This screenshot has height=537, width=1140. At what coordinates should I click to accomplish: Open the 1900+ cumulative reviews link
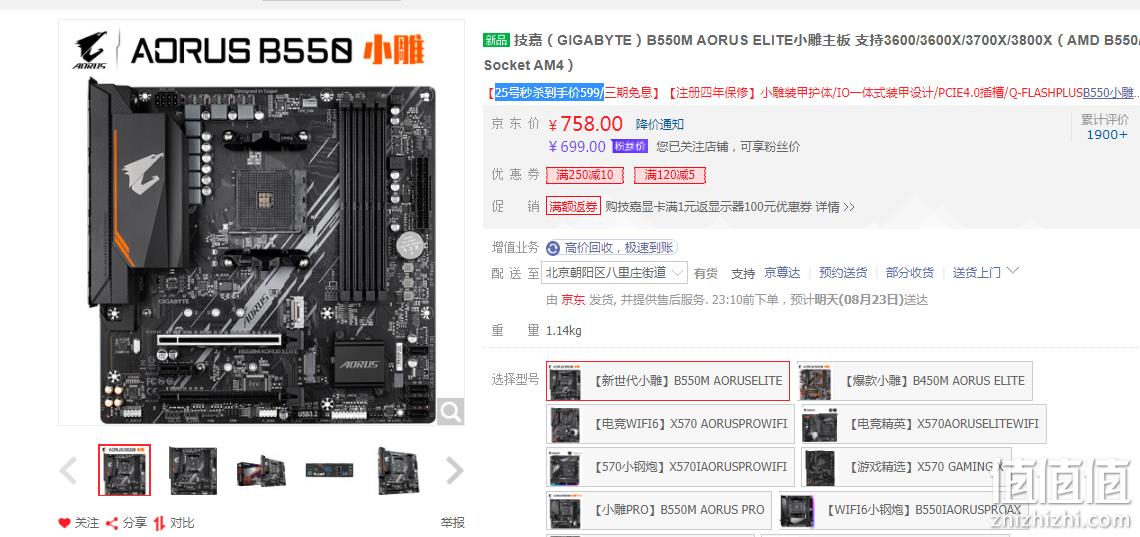(1107, 134)
